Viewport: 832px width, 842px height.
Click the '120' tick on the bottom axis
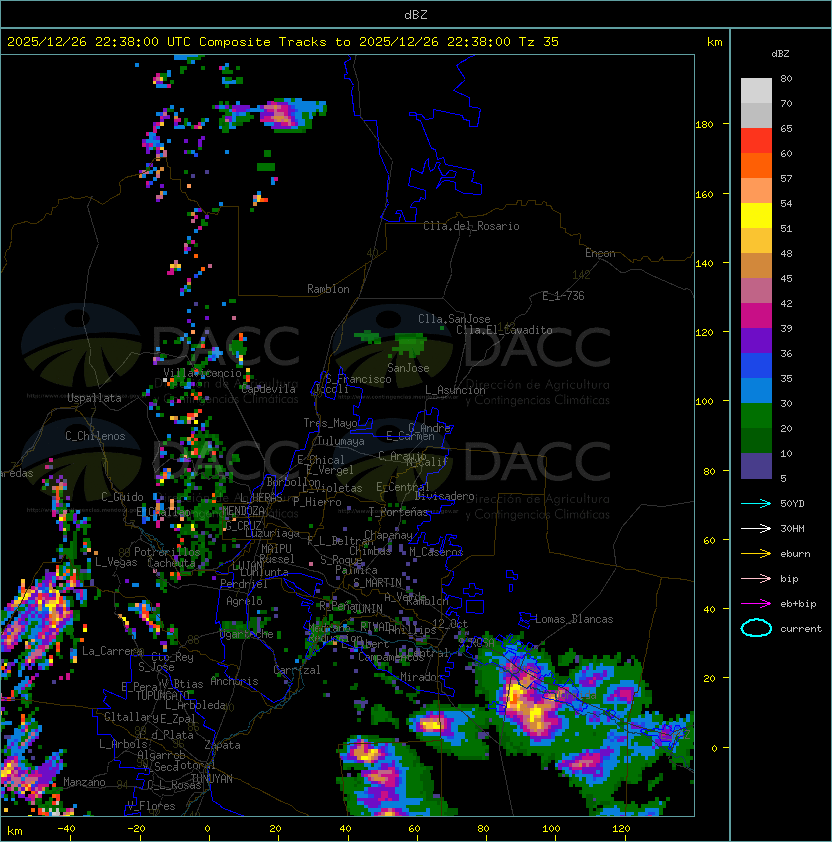coord(621,829)
